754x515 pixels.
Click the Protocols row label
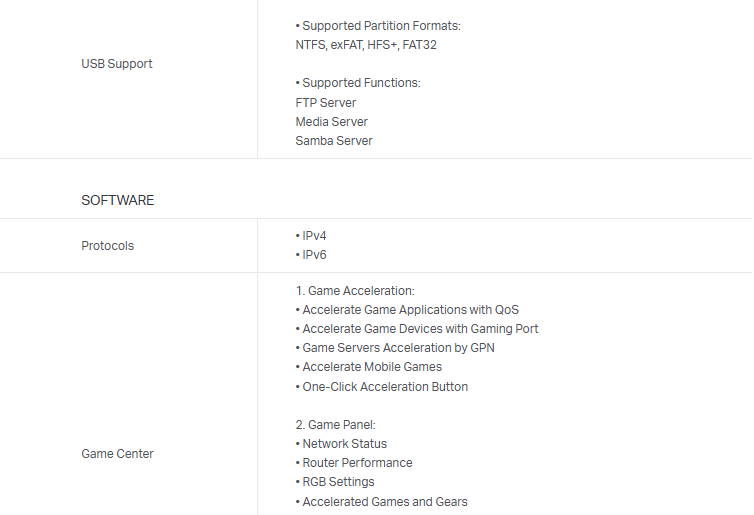[x=108, y=246]
